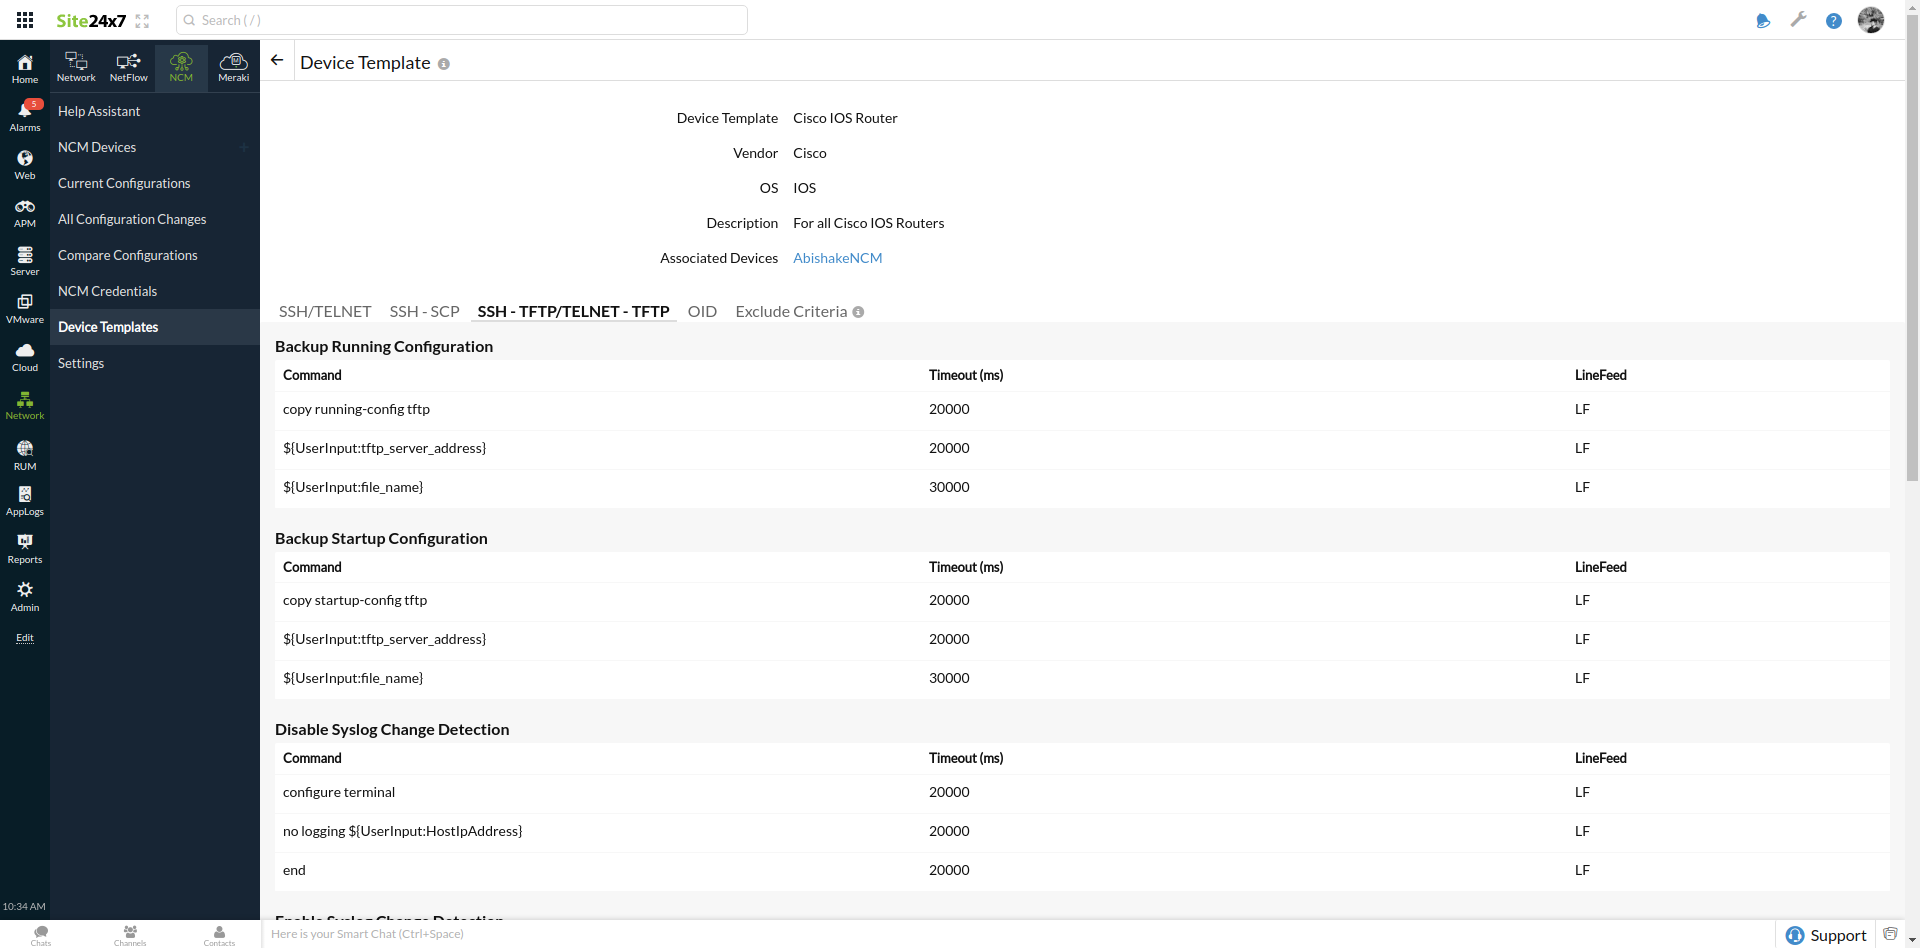Expand NCM Devices using the plus control
This screenshot has height=948, width=1920.
click(244, 147)
